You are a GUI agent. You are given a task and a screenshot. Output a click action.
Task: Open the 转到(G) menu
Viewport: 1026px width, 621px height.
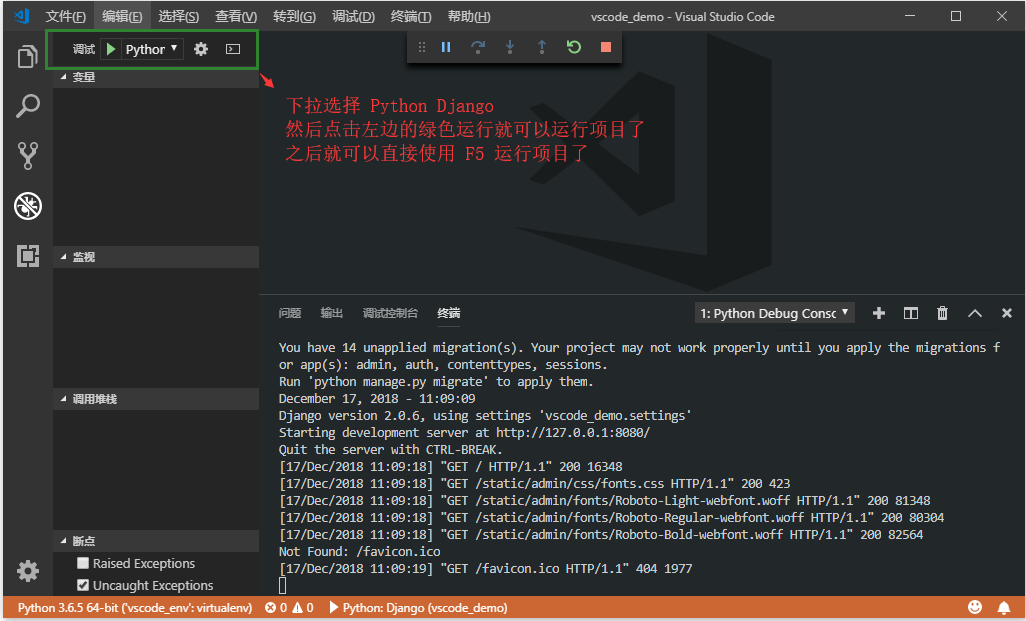[x=294, y=16]
